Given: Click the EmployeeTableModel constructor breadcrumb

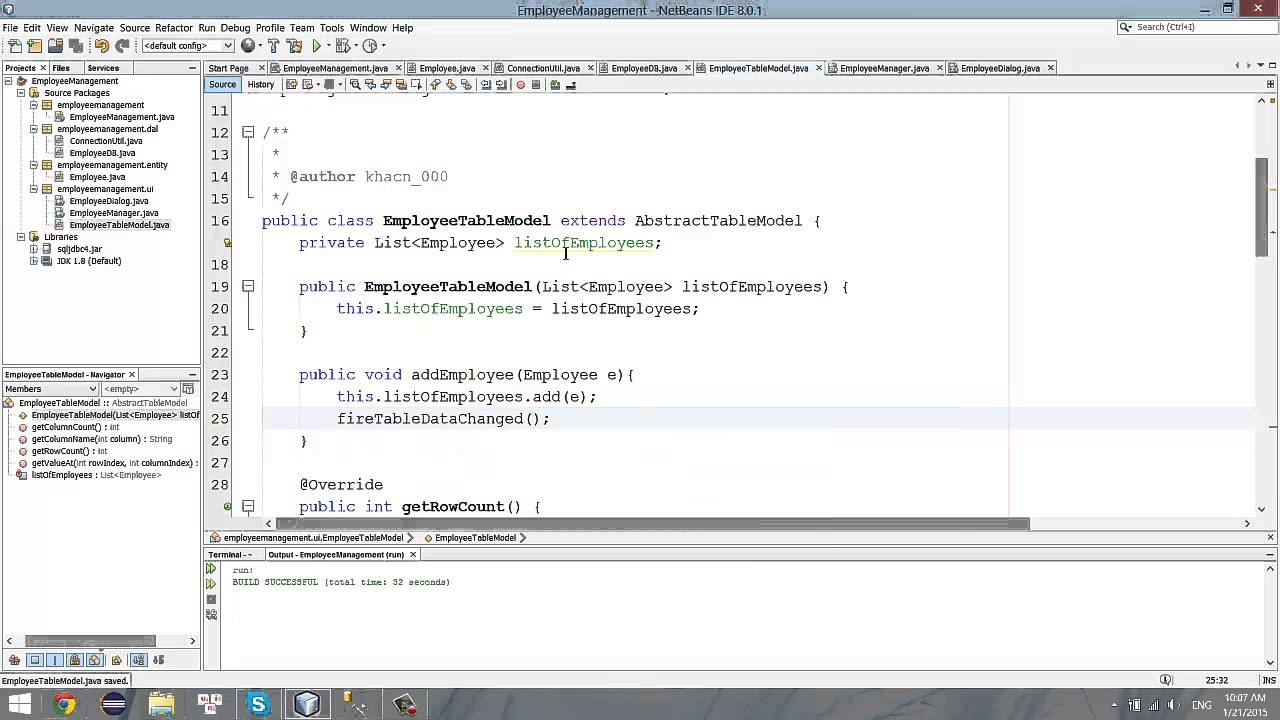Looking at the screenshot, I should 475,538.
